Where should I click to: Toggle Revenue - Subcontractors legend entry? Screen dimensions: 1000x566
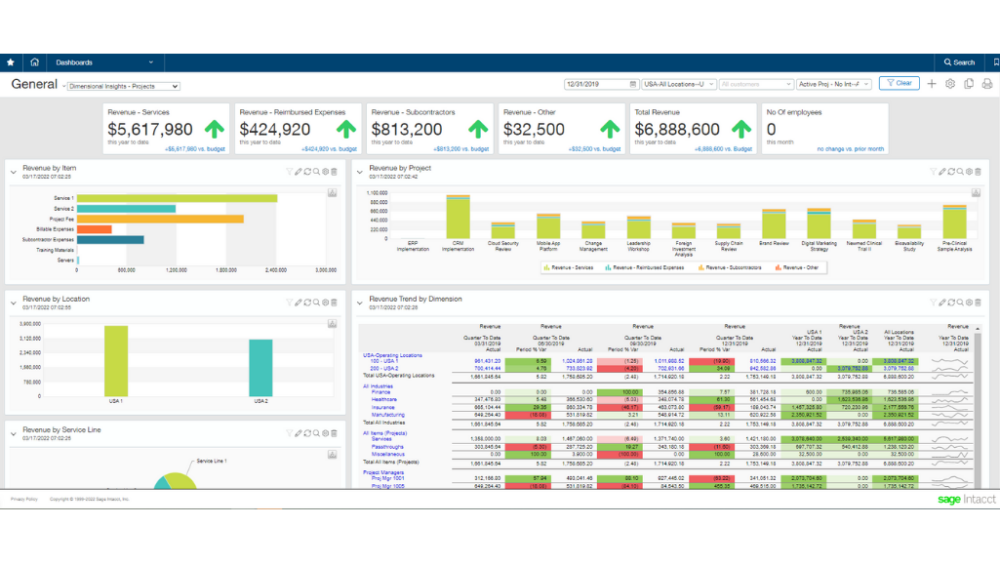pos(730,268)
